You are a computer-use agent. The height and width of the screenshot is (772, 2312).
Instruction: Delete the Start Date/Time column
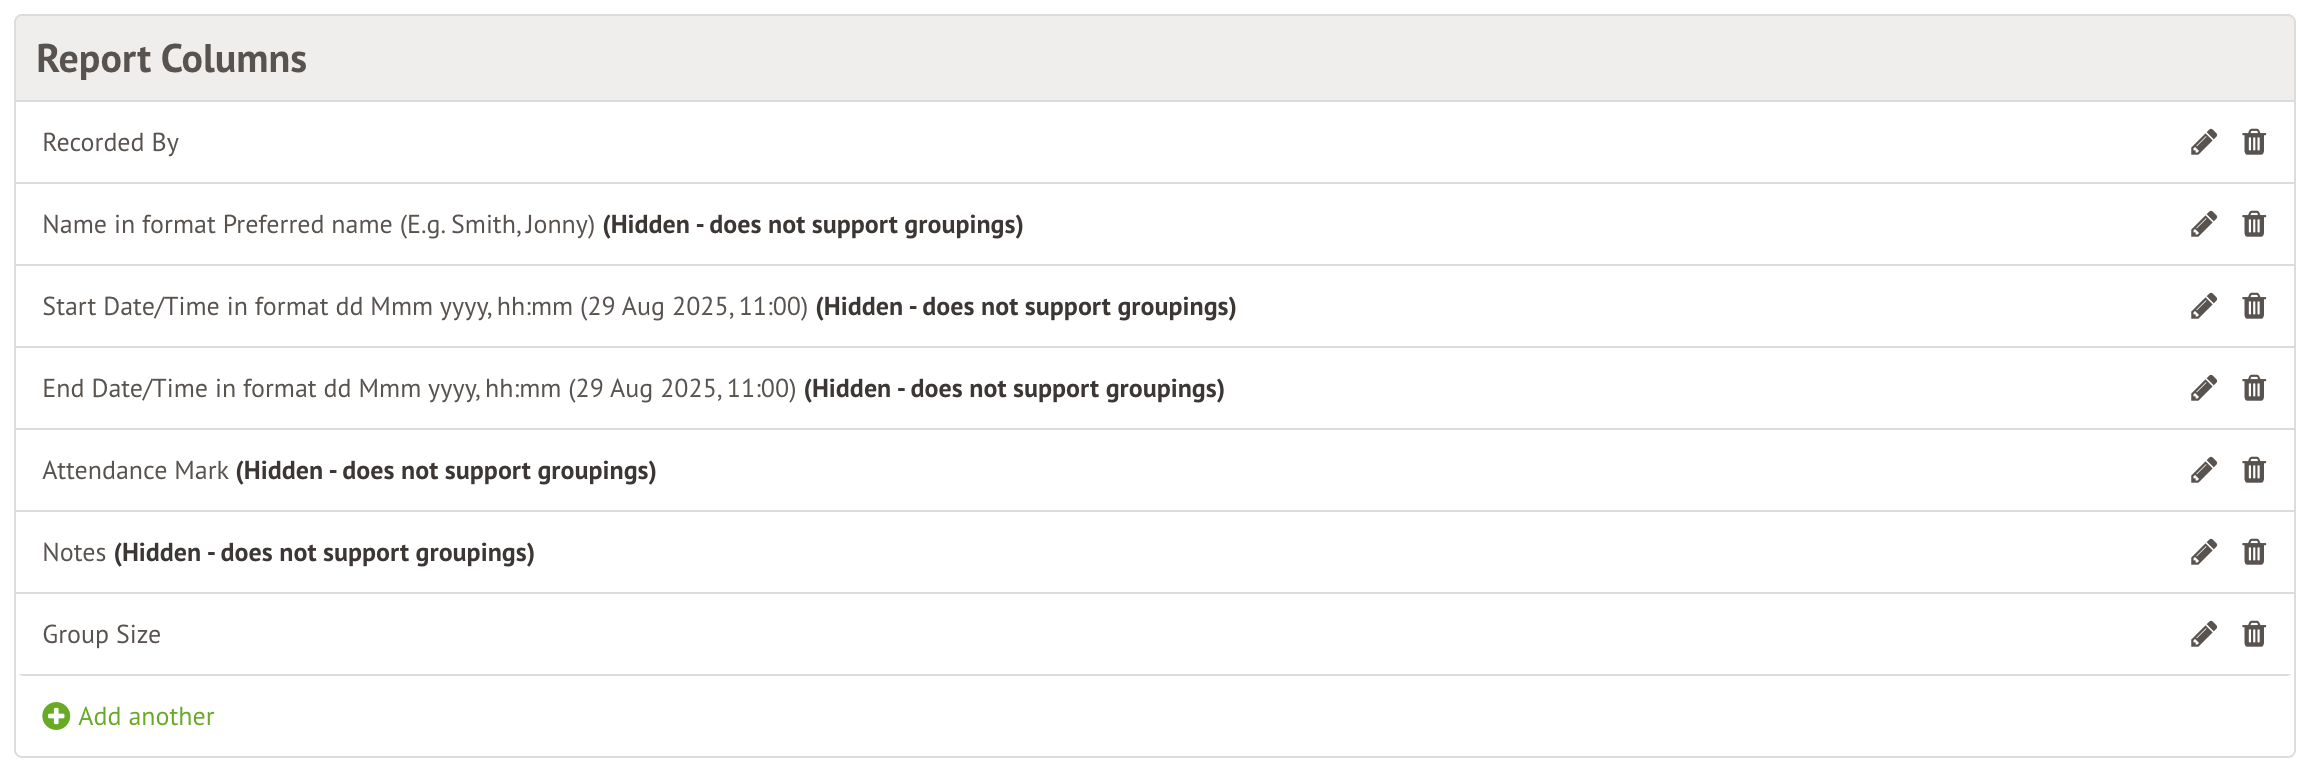click(2254, 306)
